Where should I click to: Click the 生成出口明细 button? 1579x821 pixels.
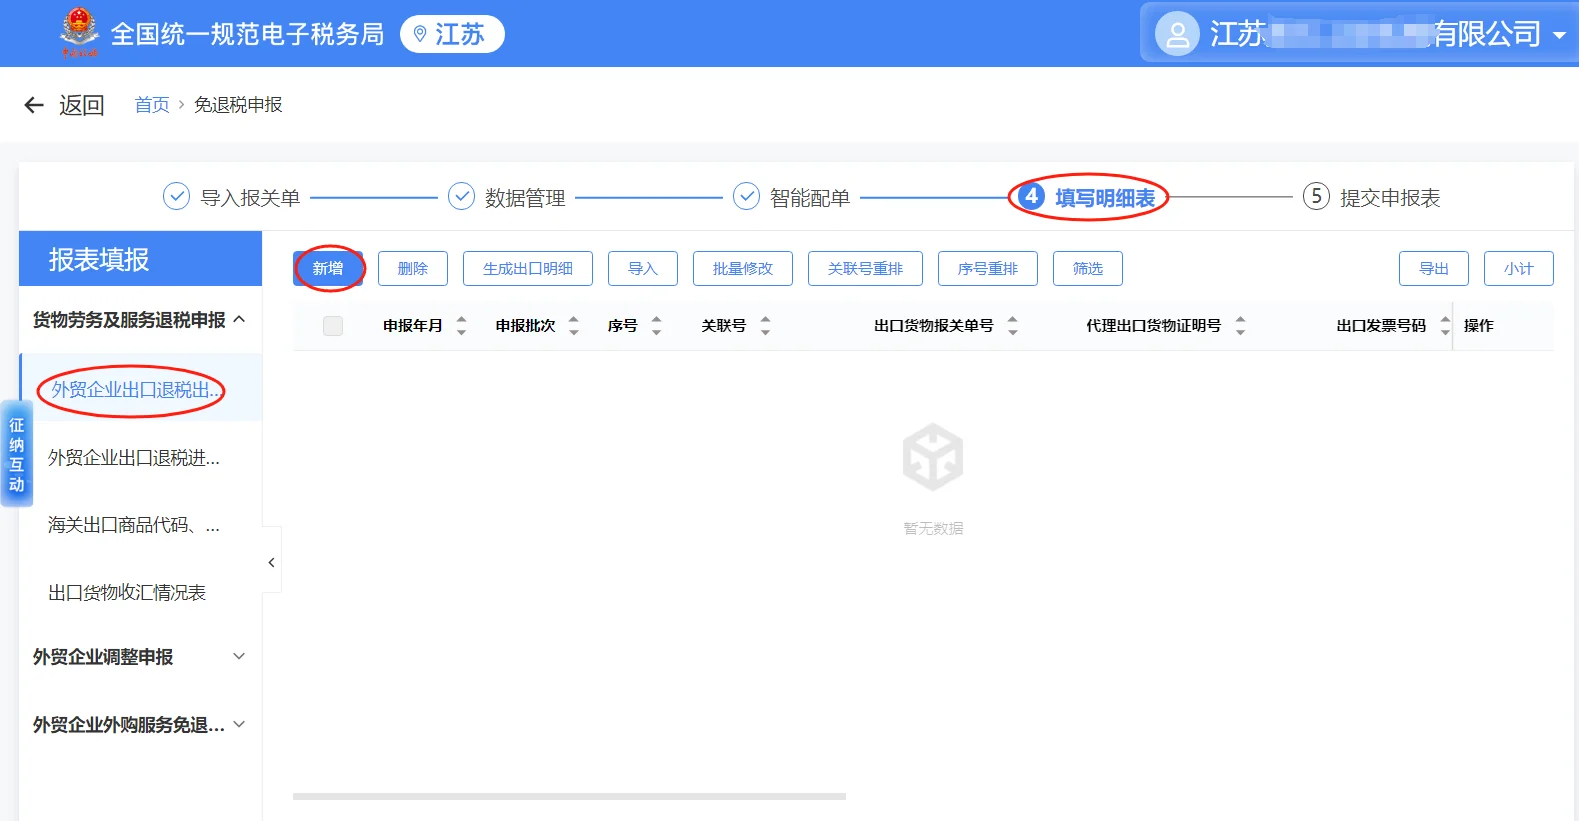(528, 268)
